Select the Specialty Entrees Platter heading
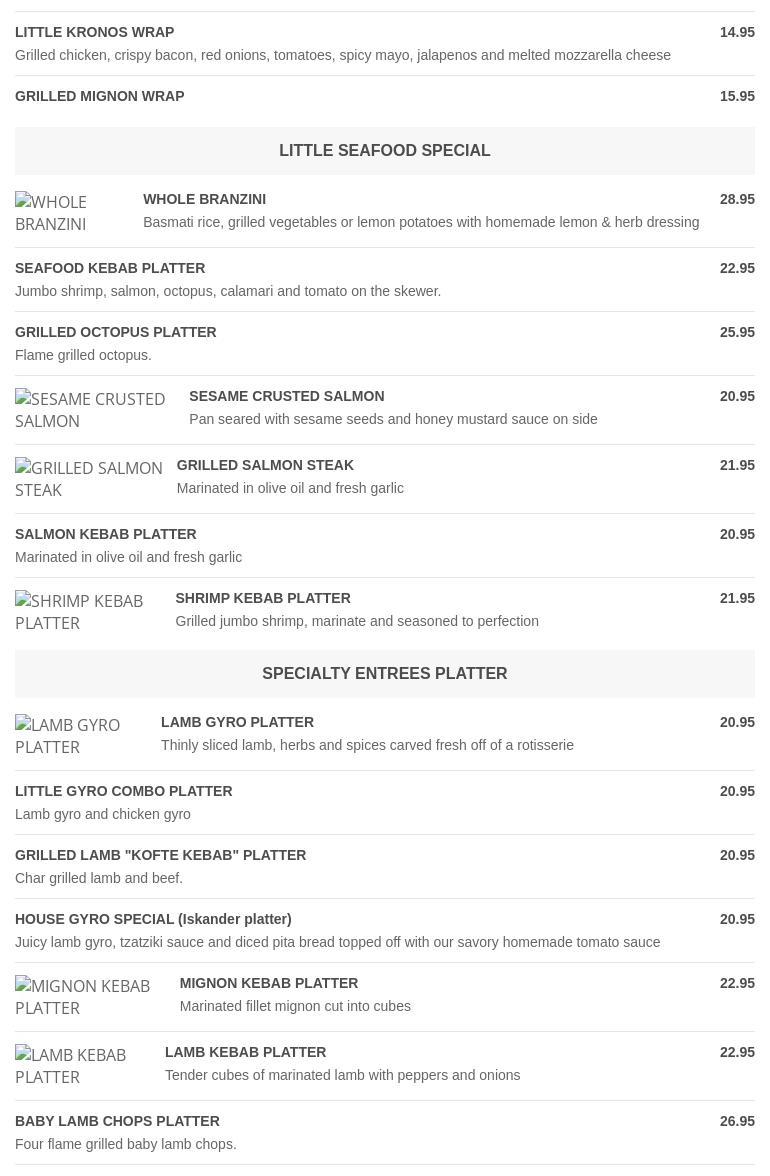Screen dimensions: 770x1176 click(384, 674)
